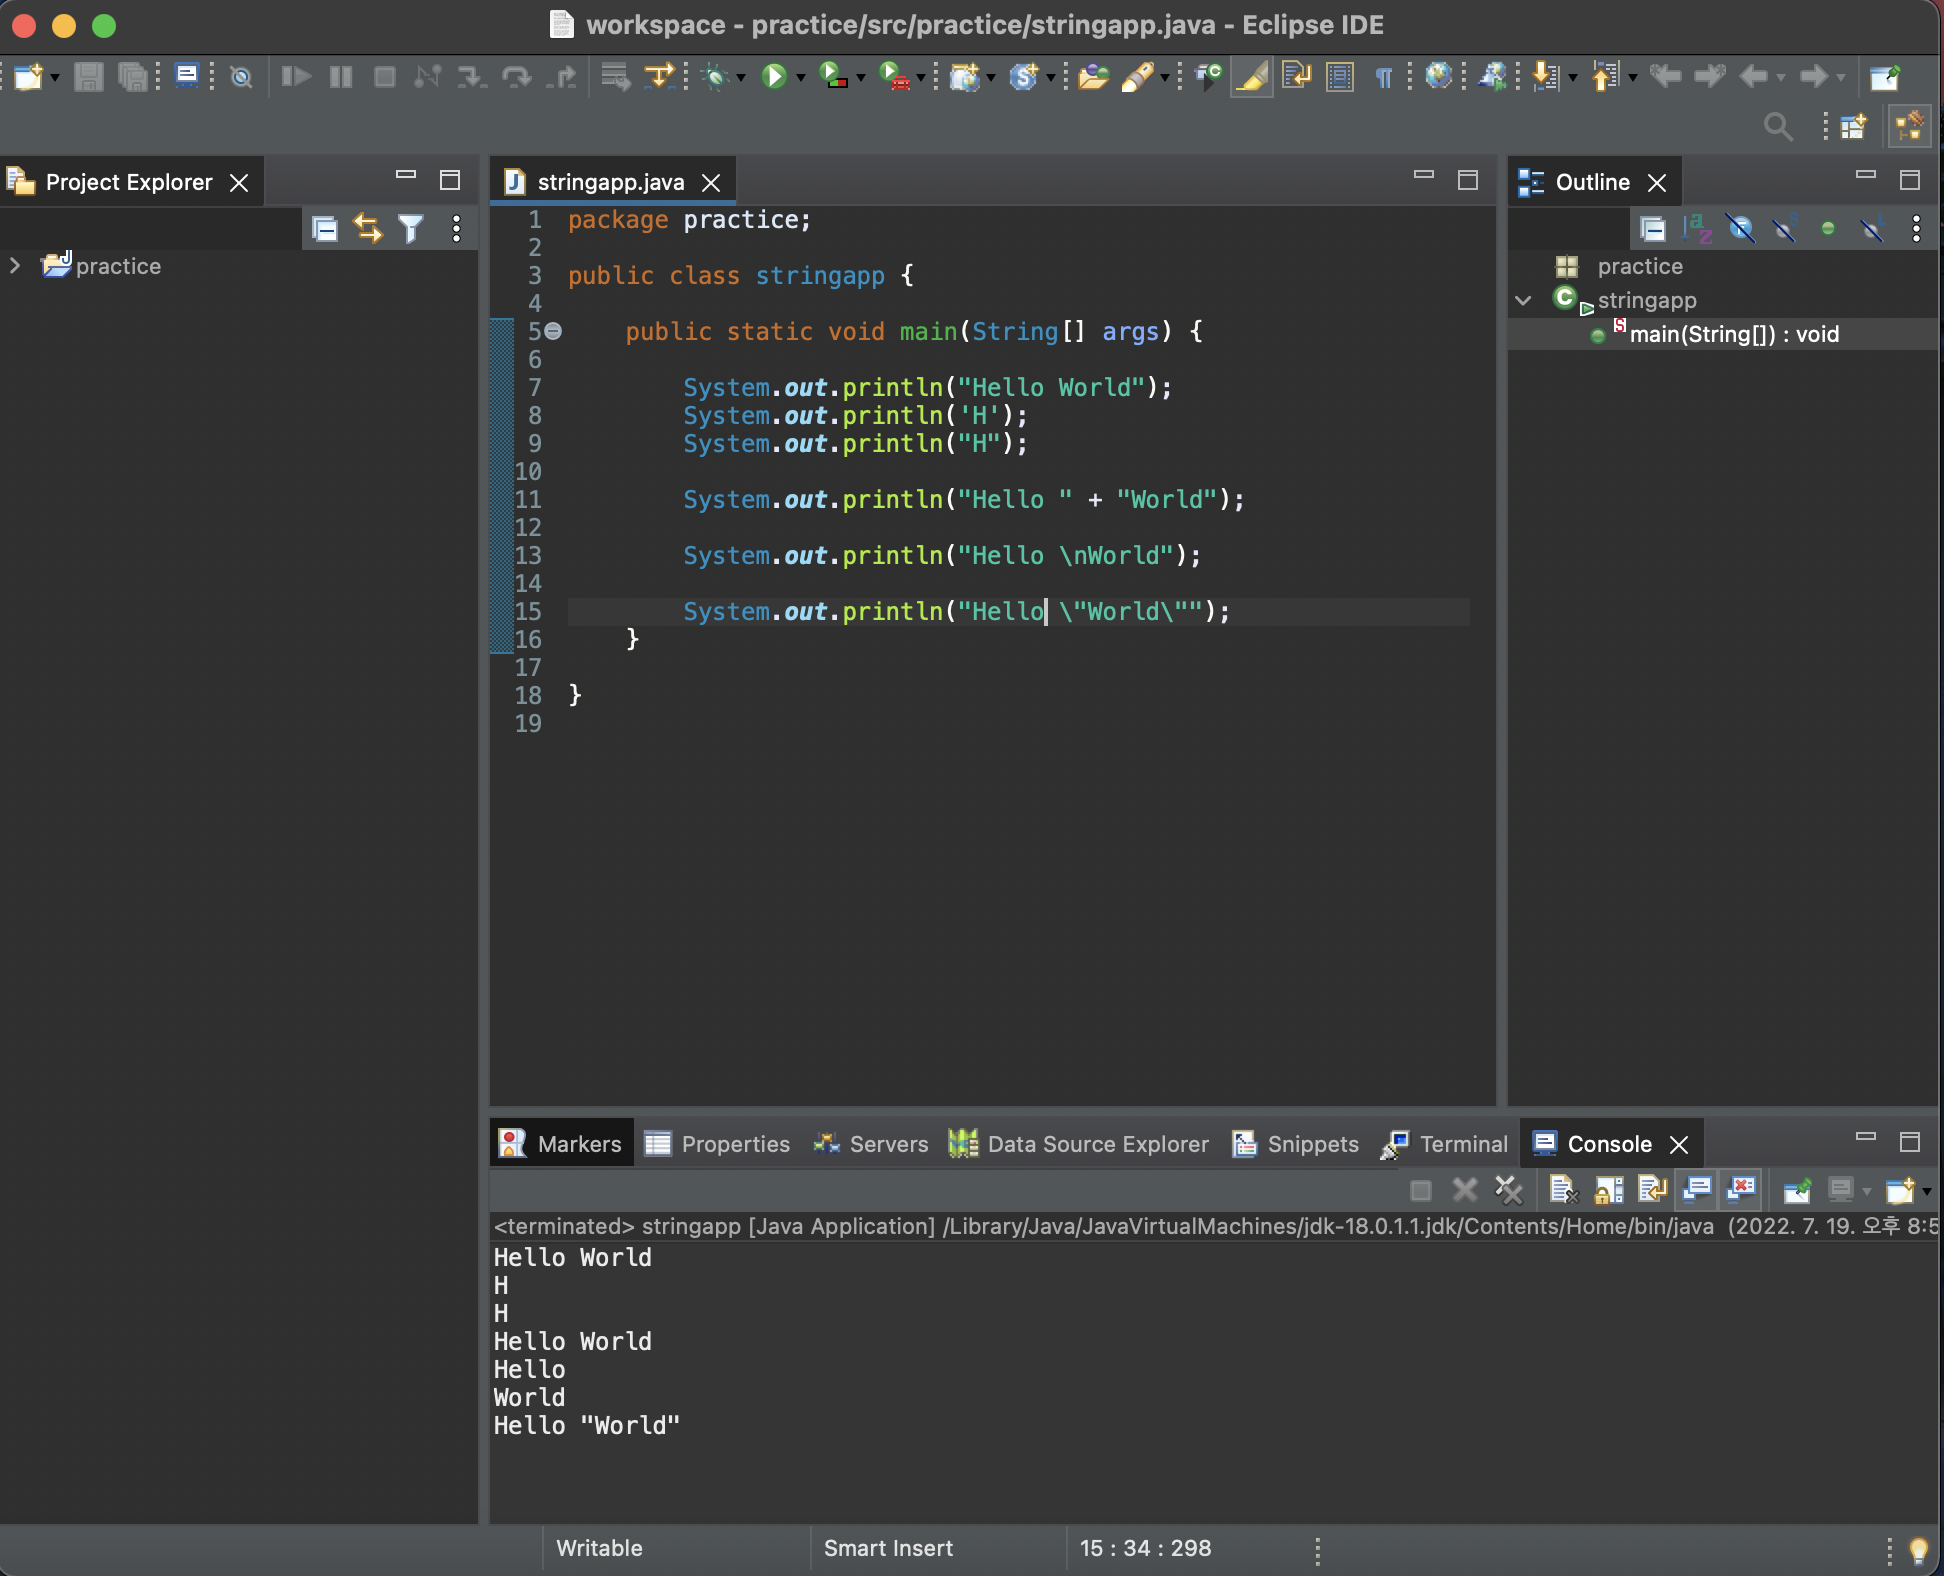
Task: Toggle Sort alphabetically in Outline
Action: (1697, 229)
